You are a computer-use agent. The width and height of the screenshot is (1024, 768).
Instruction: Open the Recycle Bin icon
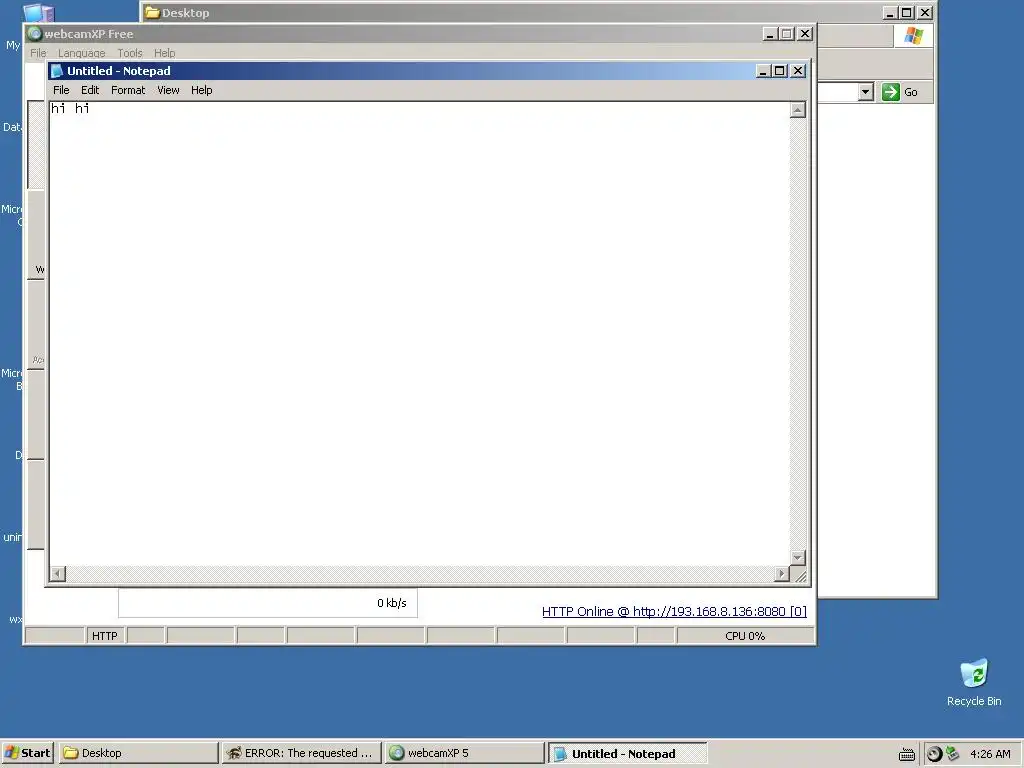974,682
